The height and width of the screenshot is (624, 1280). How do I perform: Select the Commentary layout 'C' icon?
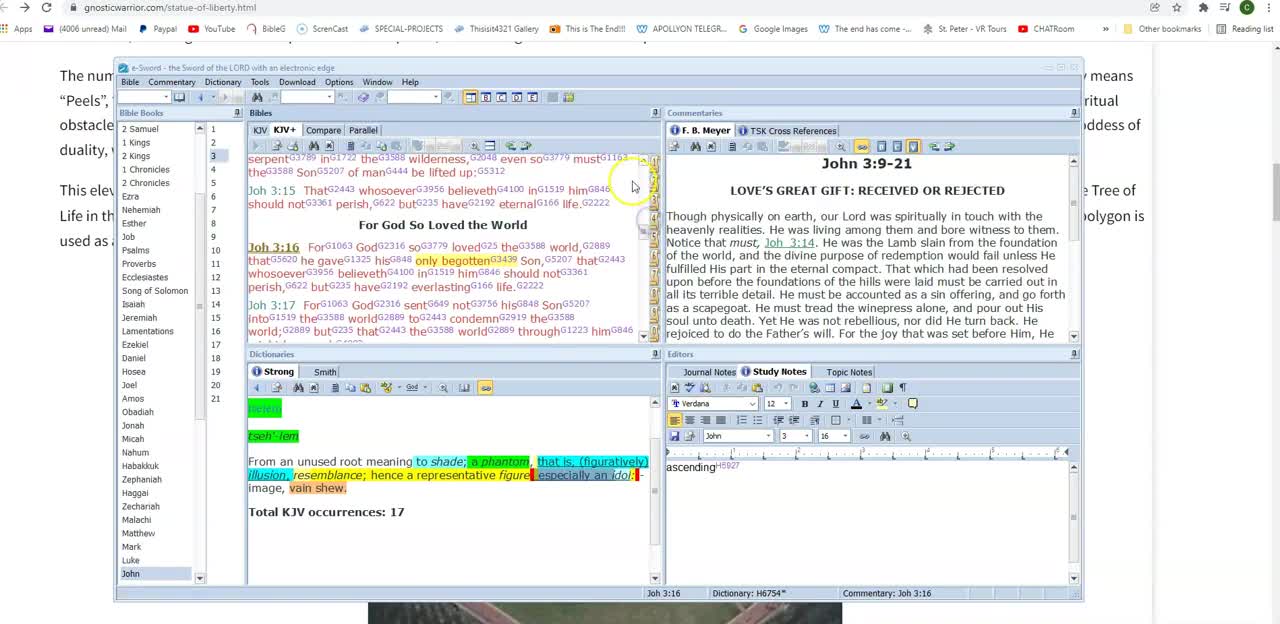click(501, 97)
